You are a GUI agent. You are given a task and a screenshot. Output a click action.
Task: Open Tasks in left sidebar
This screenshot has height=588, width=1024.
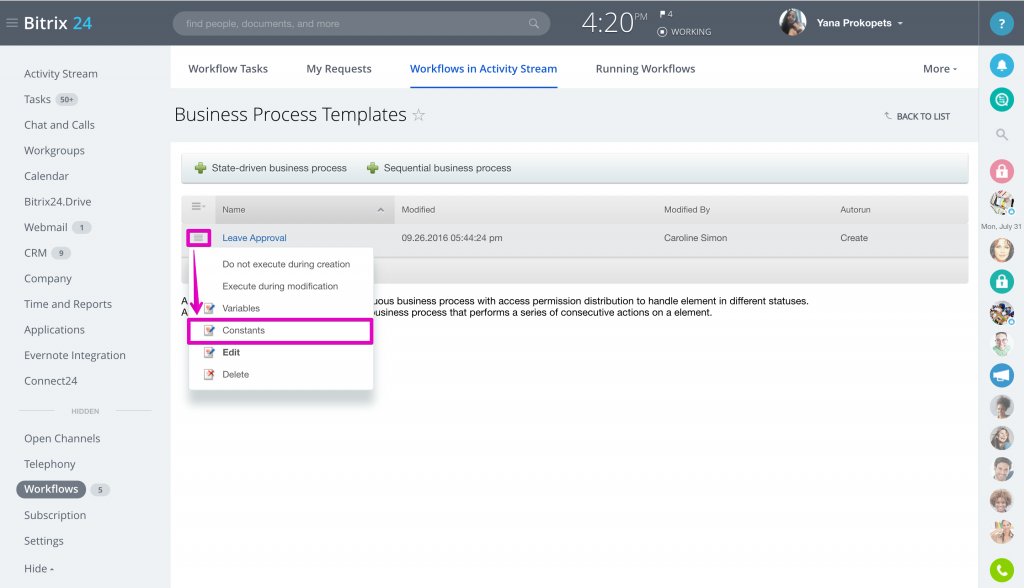point(37,99)
